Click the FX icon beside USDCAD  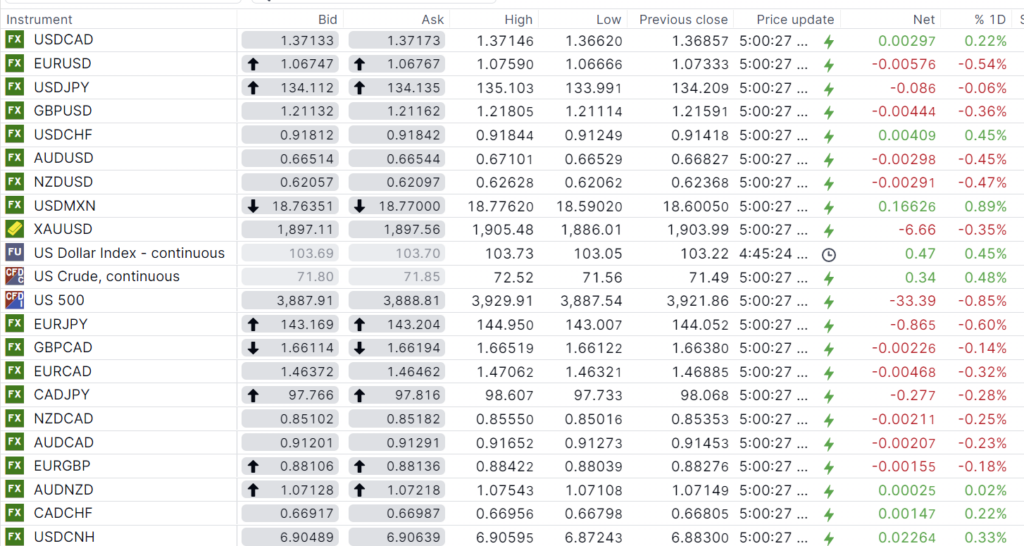[x=15, y=39]
